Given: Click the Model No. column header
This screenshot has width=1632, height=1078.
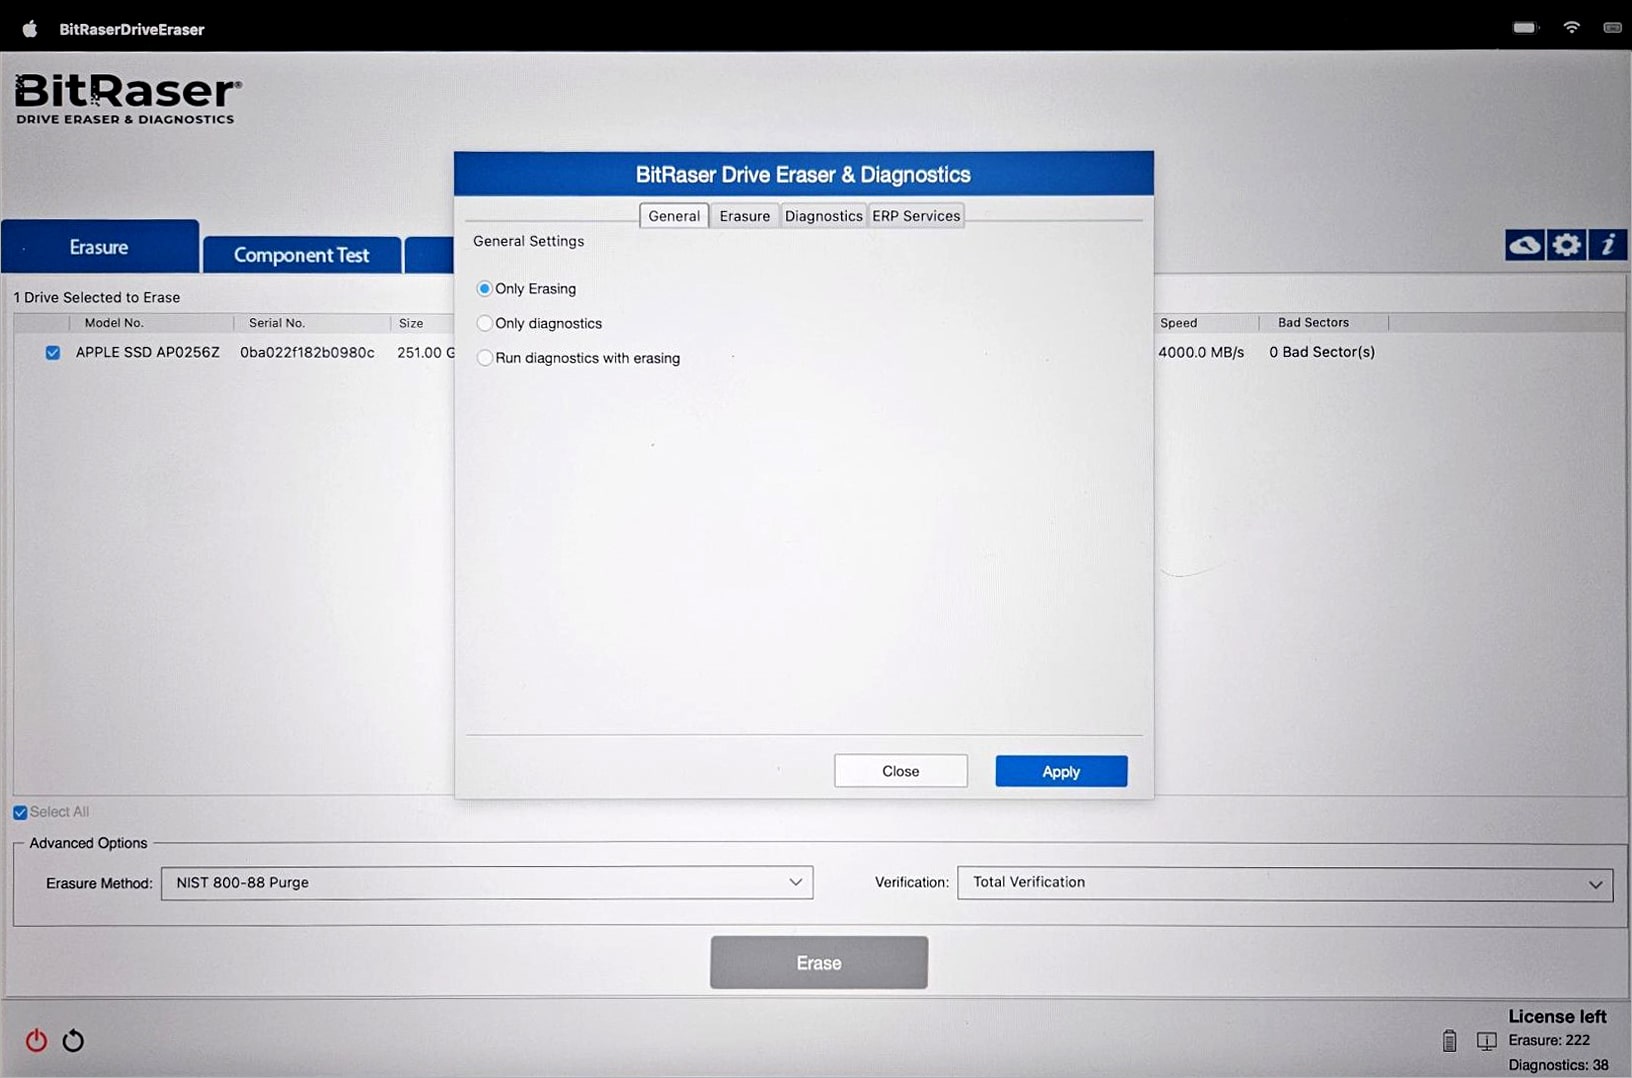Looking at the screenshot, I should click(114, 323).
